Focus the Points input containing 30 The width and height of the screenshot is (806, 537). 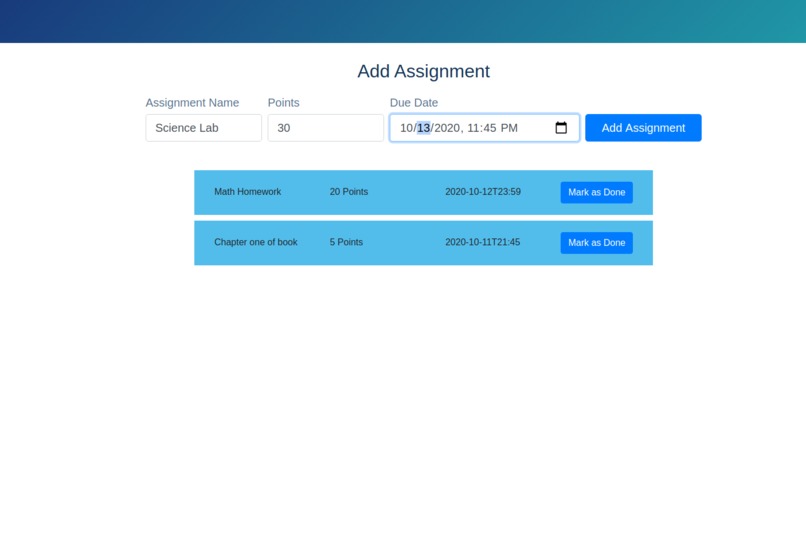pyautogui.click(x=325, y=127)
